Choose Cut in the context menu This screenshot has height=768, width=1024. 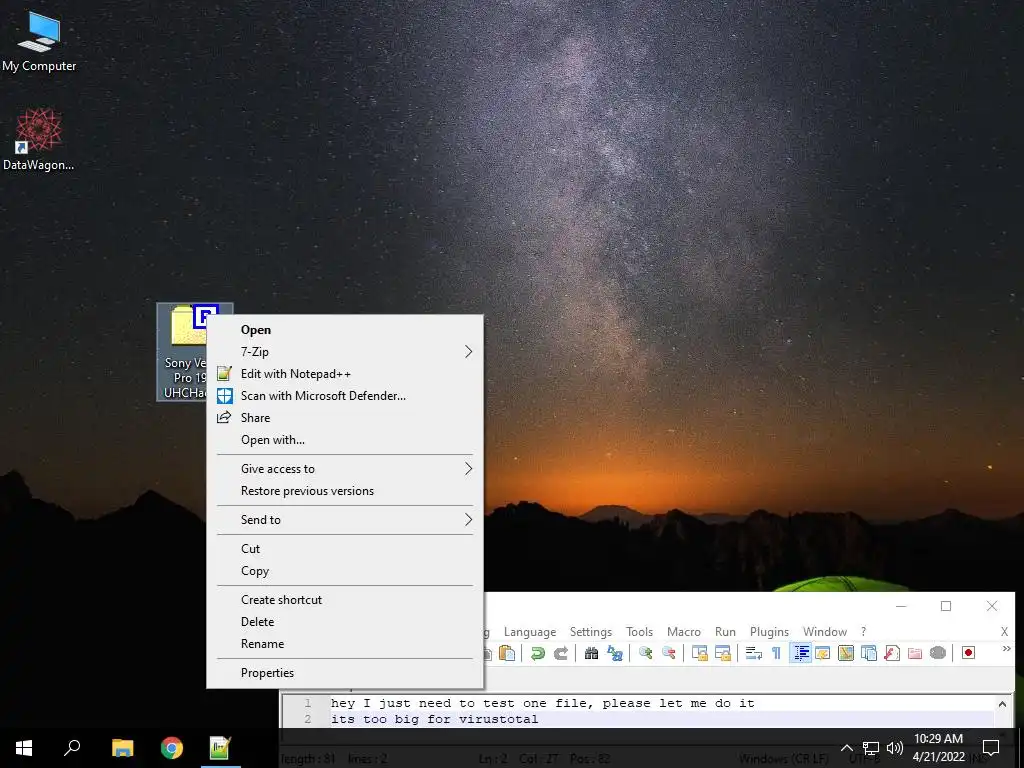pos(345,549)
